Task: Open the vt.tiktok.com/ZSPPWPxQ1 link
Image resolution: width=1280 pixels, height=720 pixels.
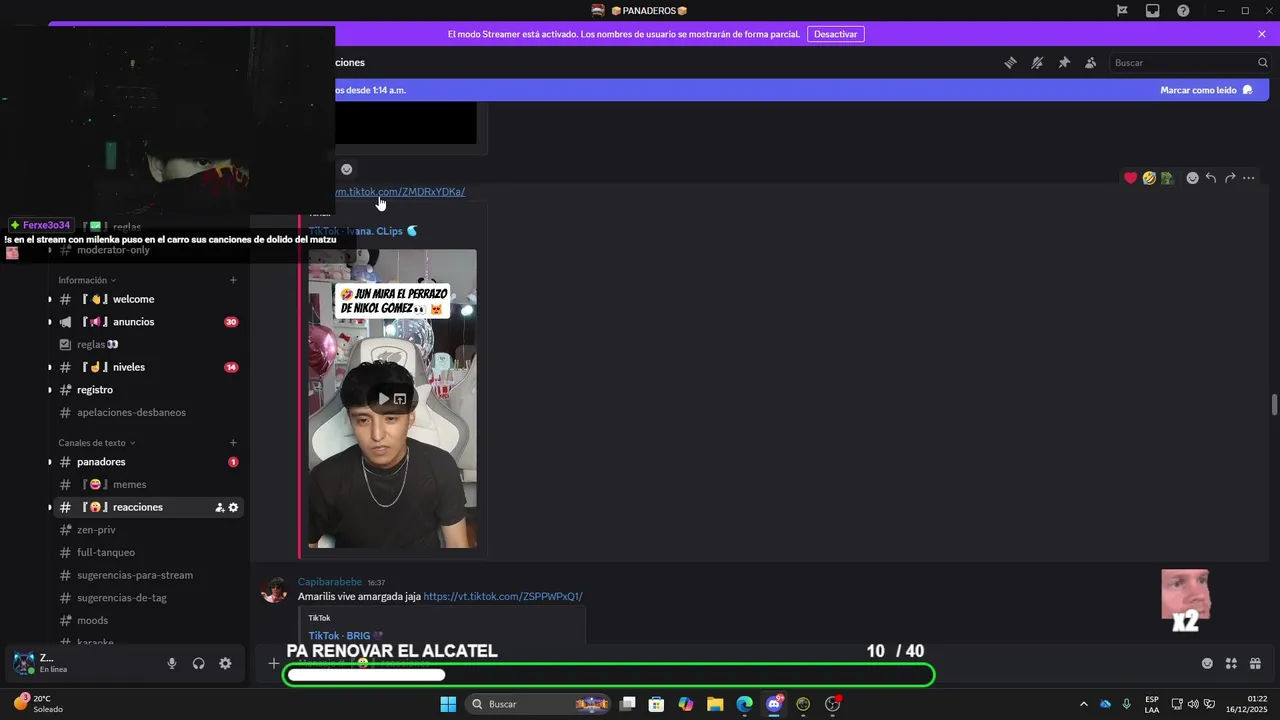Action: tap(503, 597)
